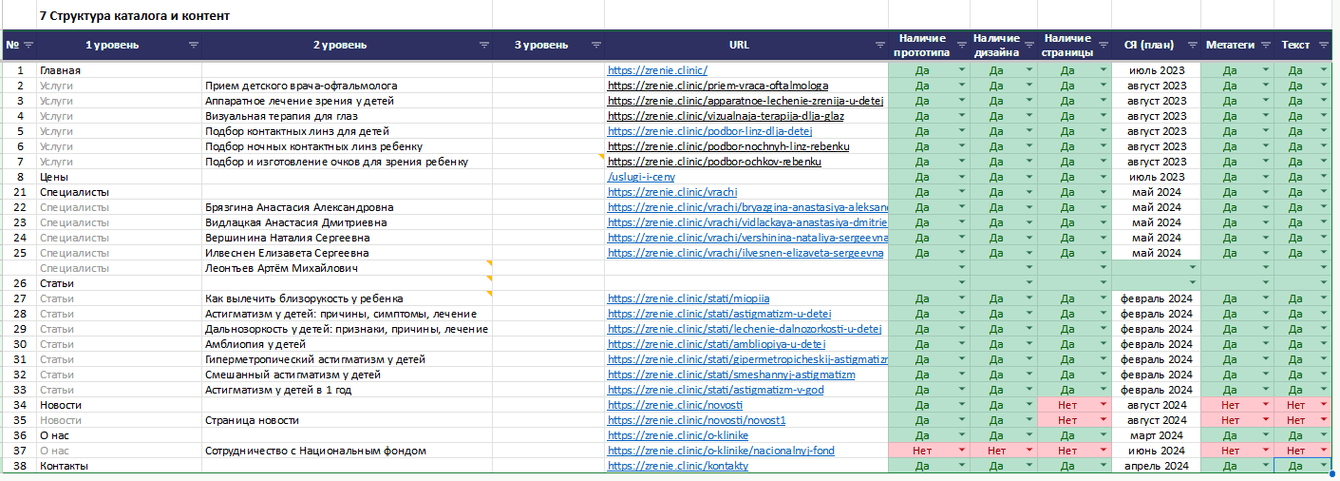Expand the Нет dropdown under Наличие дизайна for row 37

[x=1031, y=451]
